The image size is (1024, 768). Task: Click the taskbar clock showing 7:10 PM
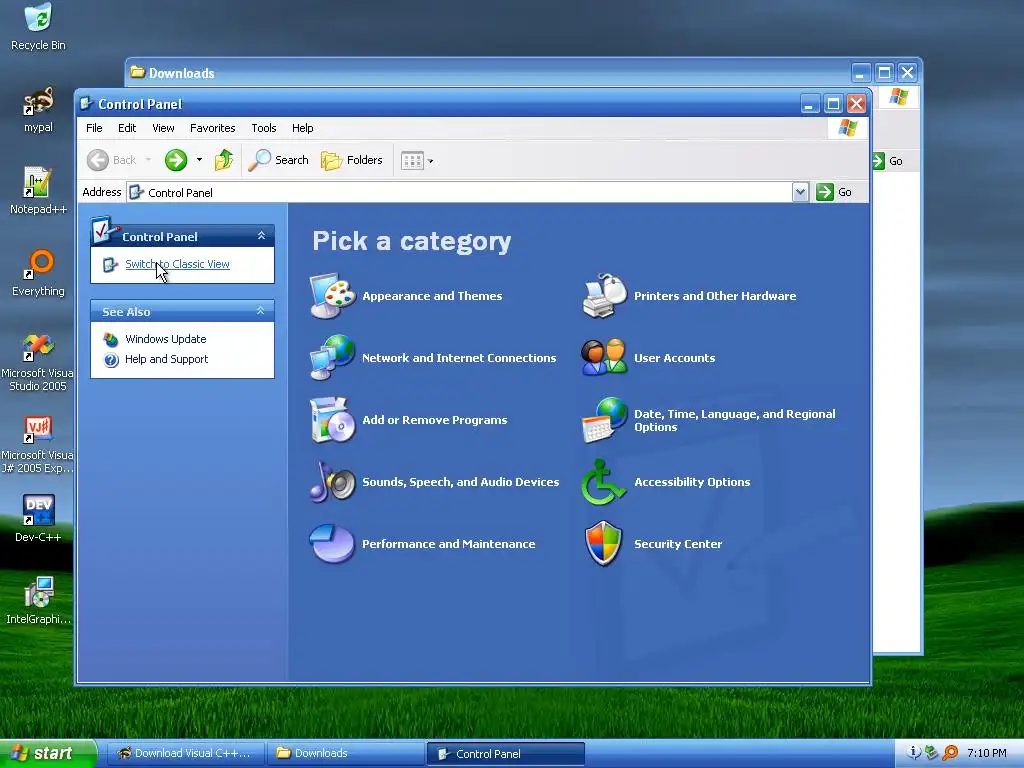(x=986, y=753)
